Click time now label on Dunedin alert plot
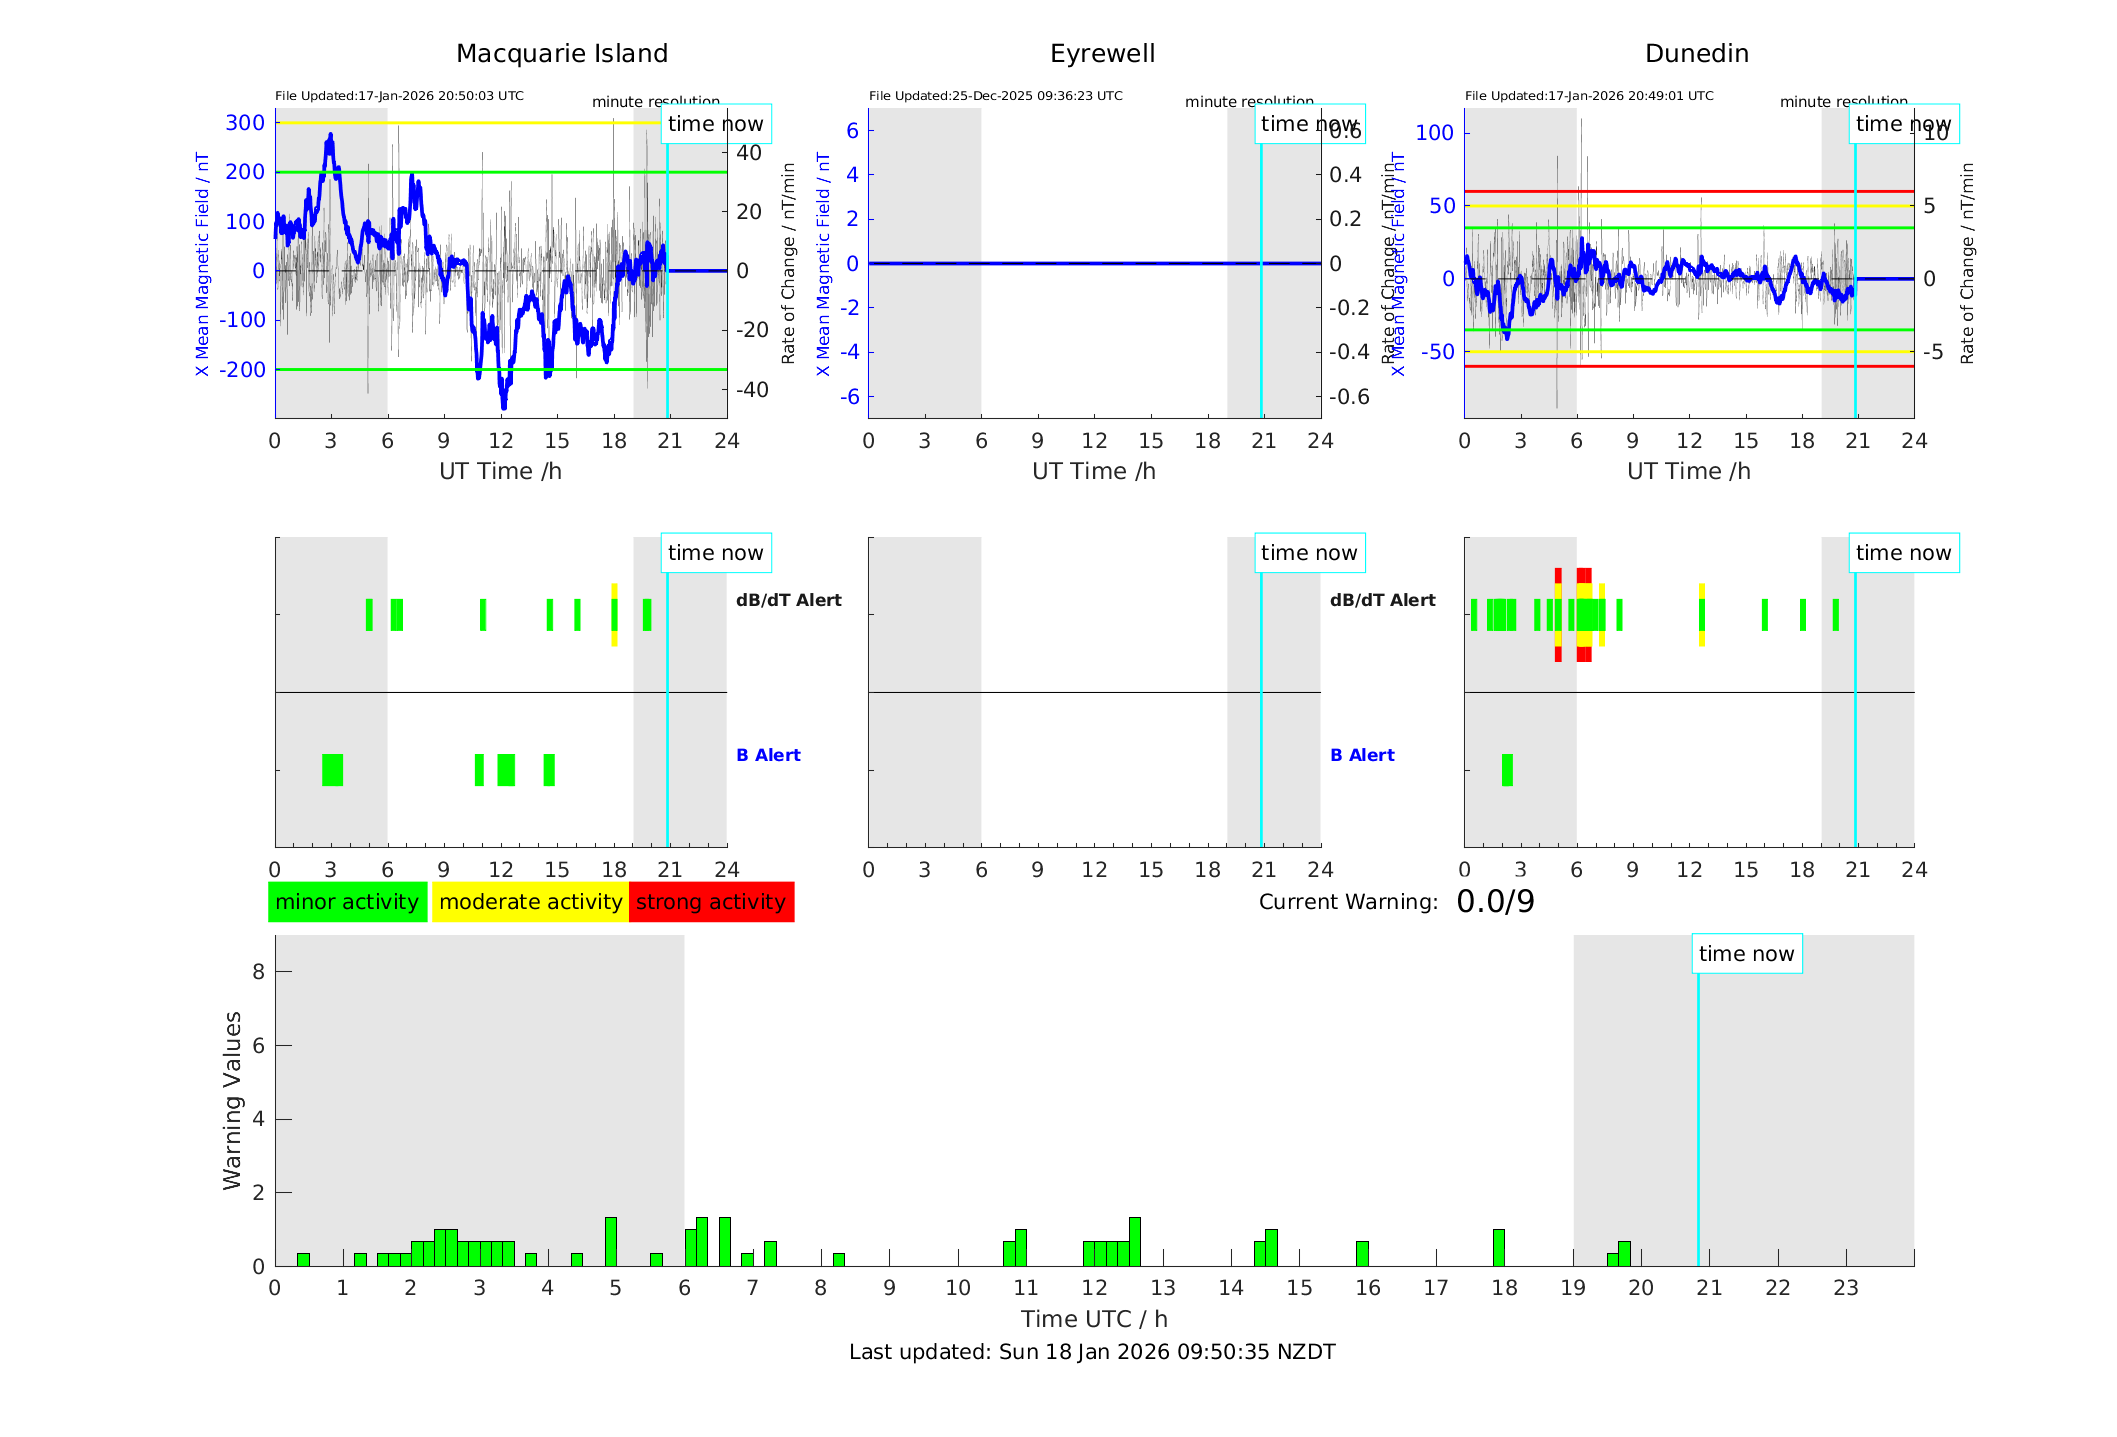This screenshot has height=1437, width=2117. (1903, 553)
